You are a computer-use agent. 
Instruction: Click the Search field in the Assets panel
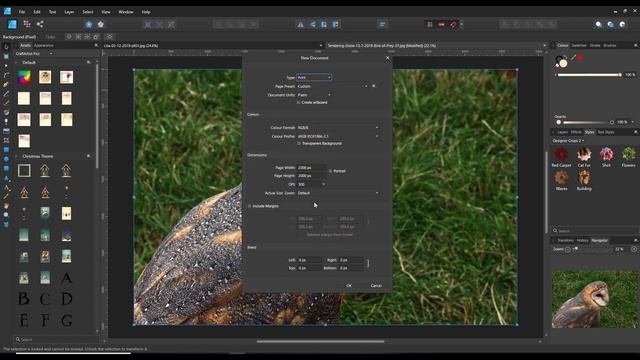pyautogui.click(x=56, y=339)
